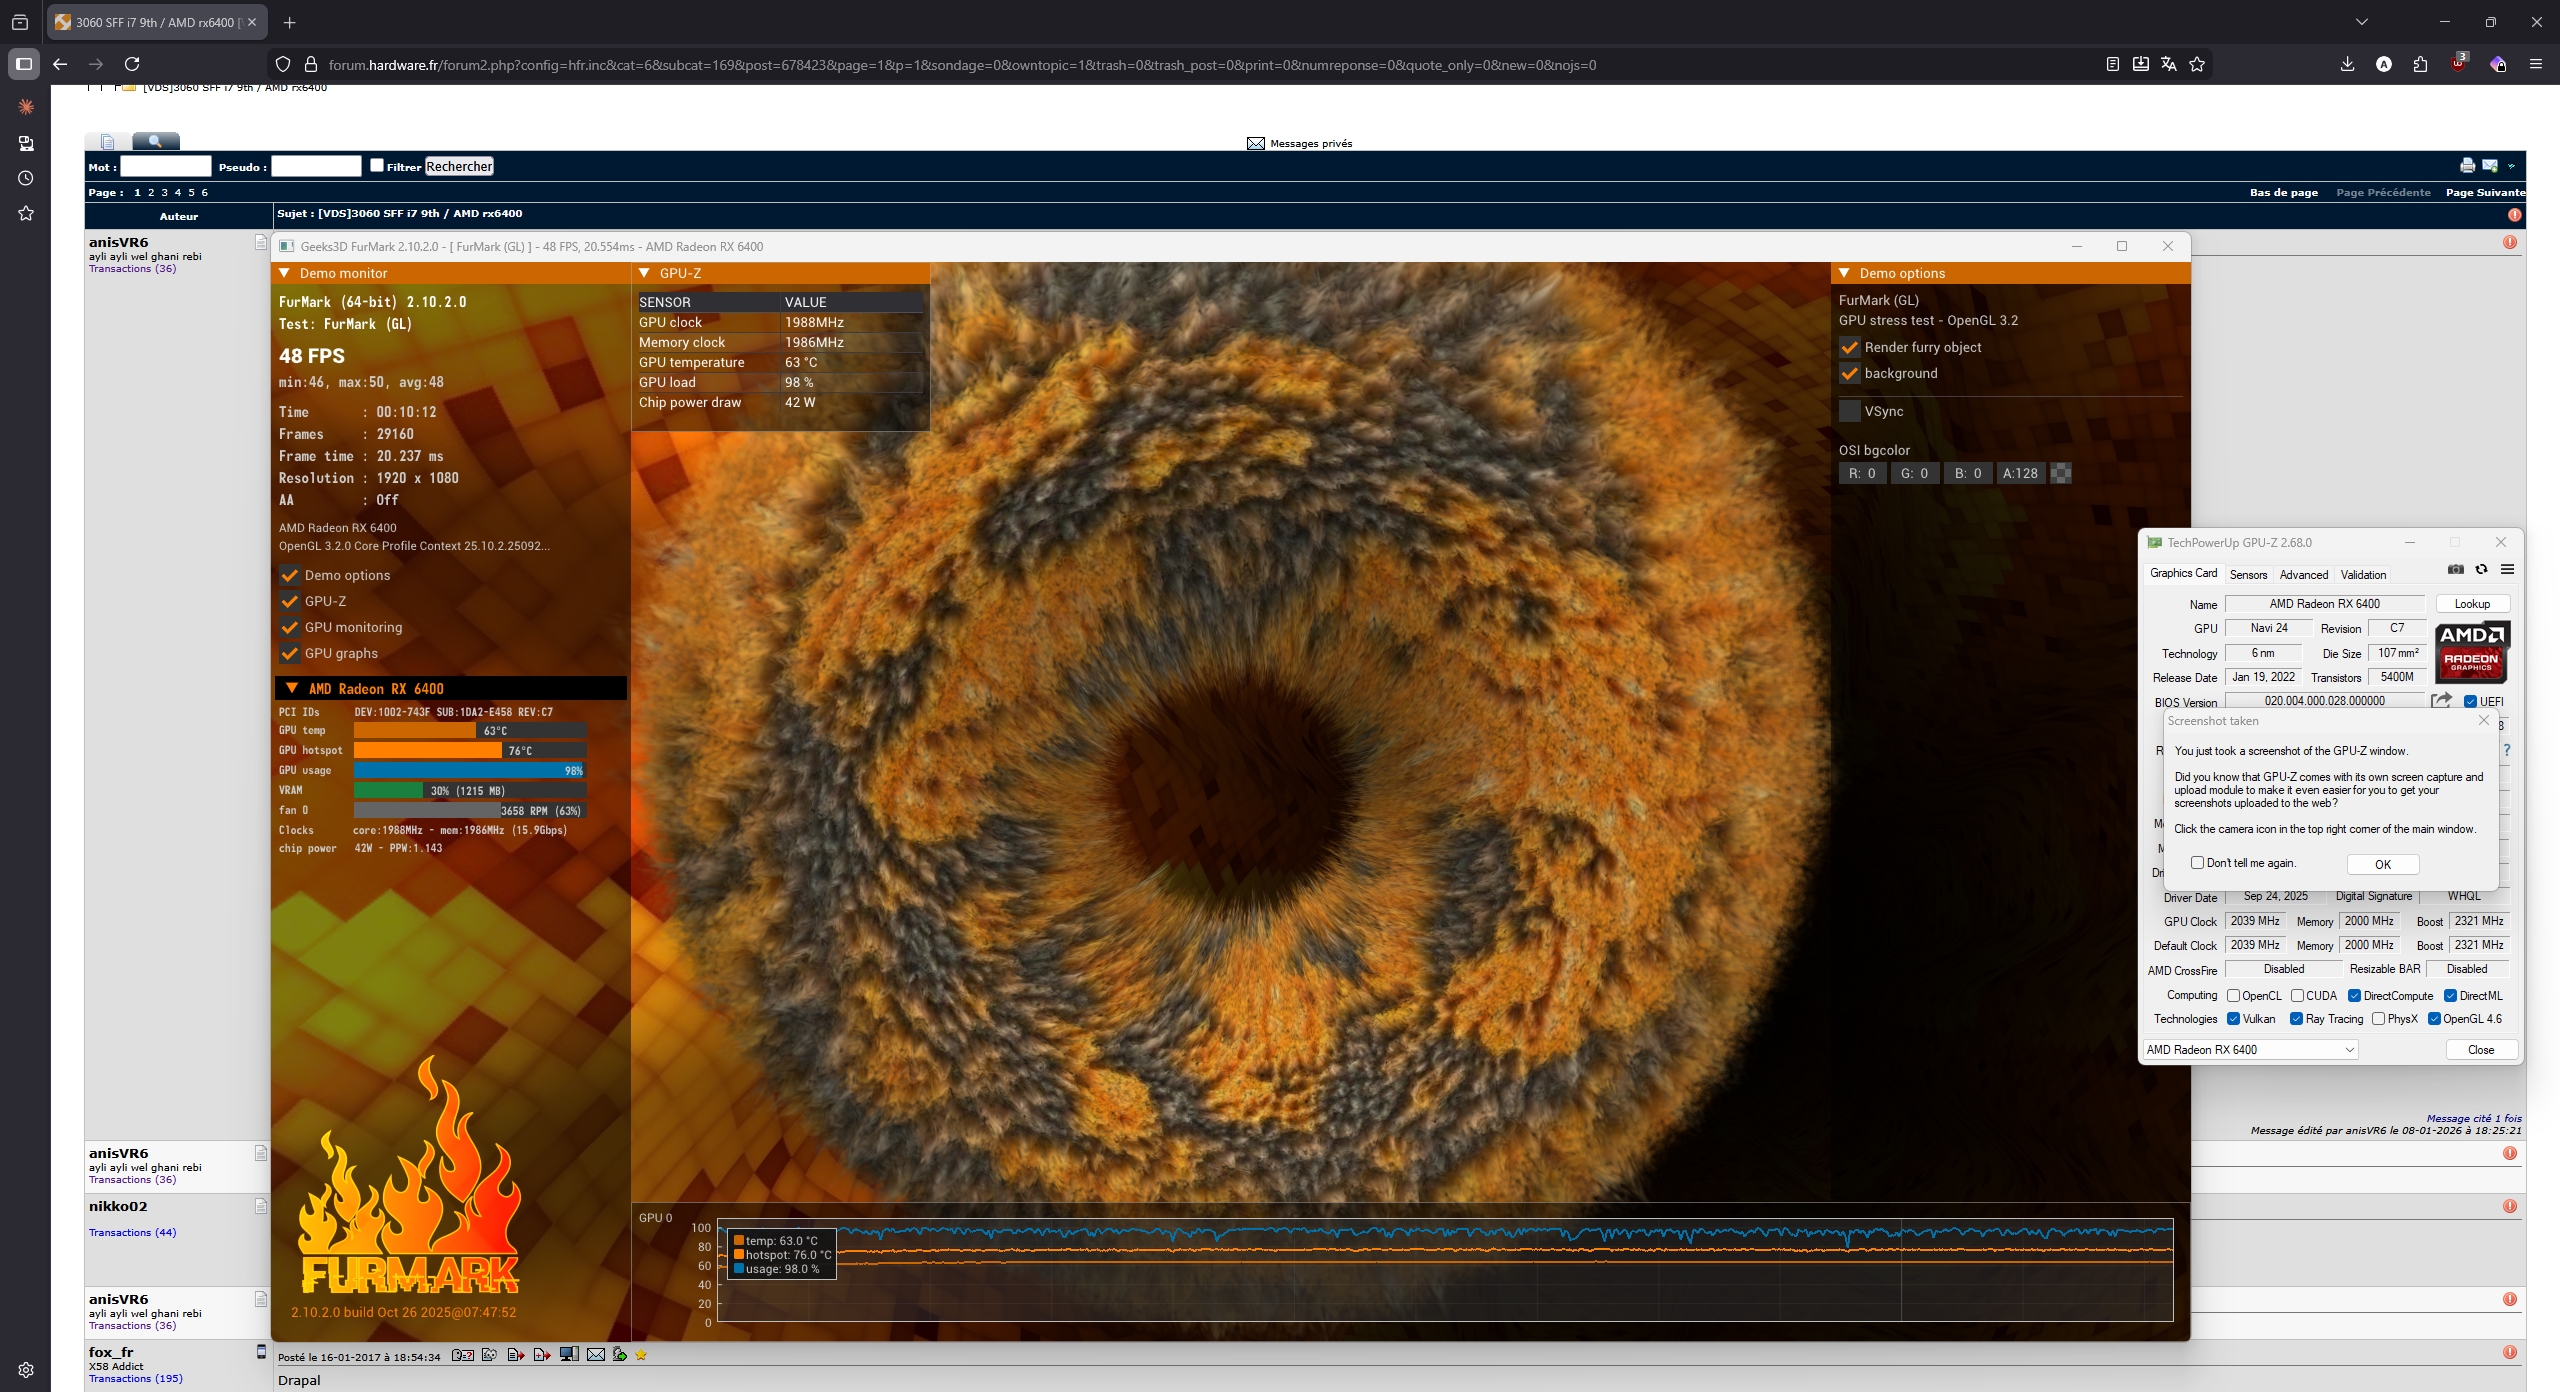Open browser history from the sidebar
The image size is (2560, 1392).
click(26, 178)
